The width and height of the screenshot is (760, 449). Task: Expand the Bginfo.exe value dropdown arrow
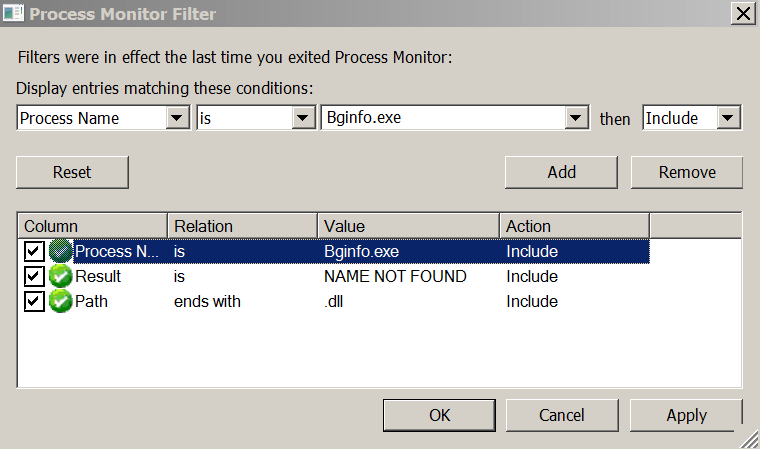(x=575, y=118)
